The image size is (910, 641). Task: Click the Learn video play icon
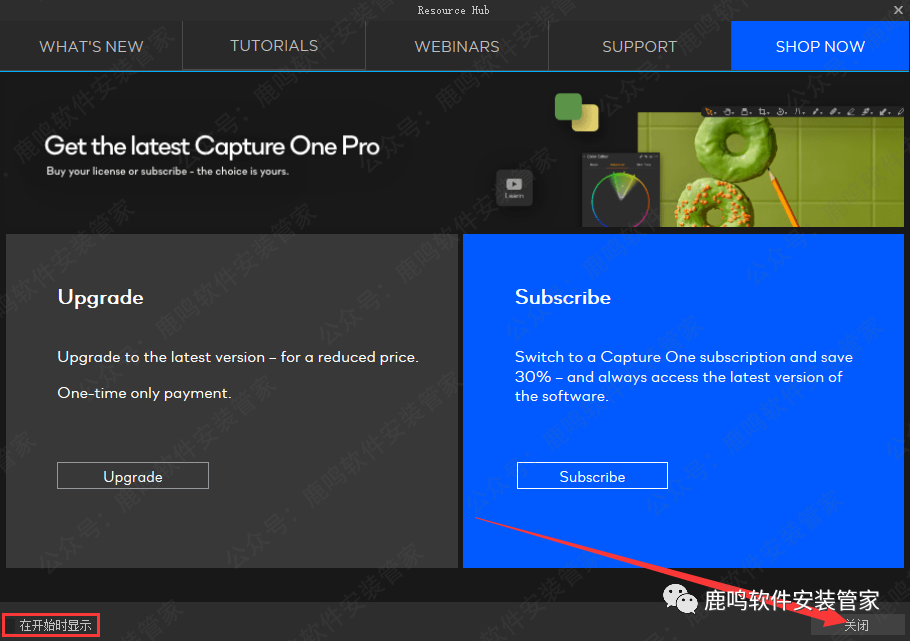pyautogui.click(x=514, y=186)
